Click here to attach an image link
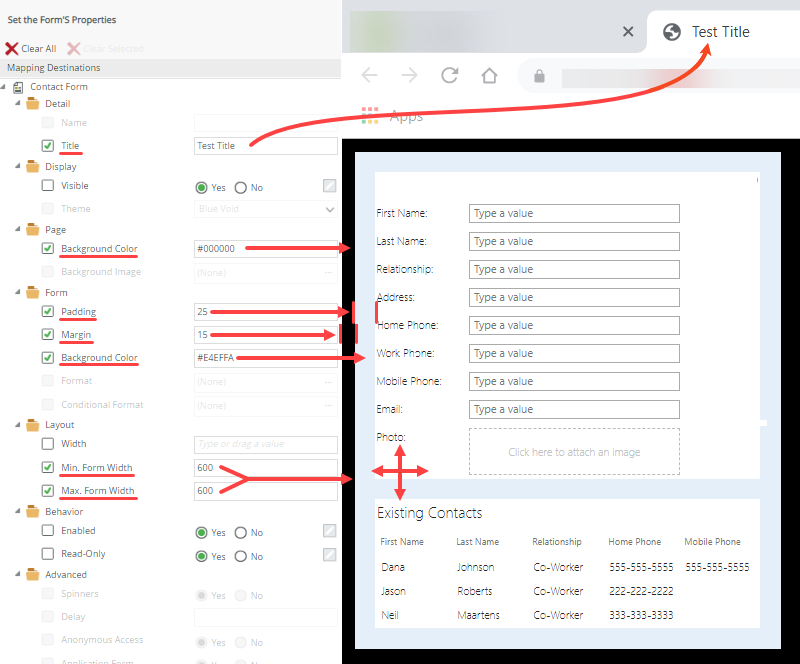 pos(573,451)
